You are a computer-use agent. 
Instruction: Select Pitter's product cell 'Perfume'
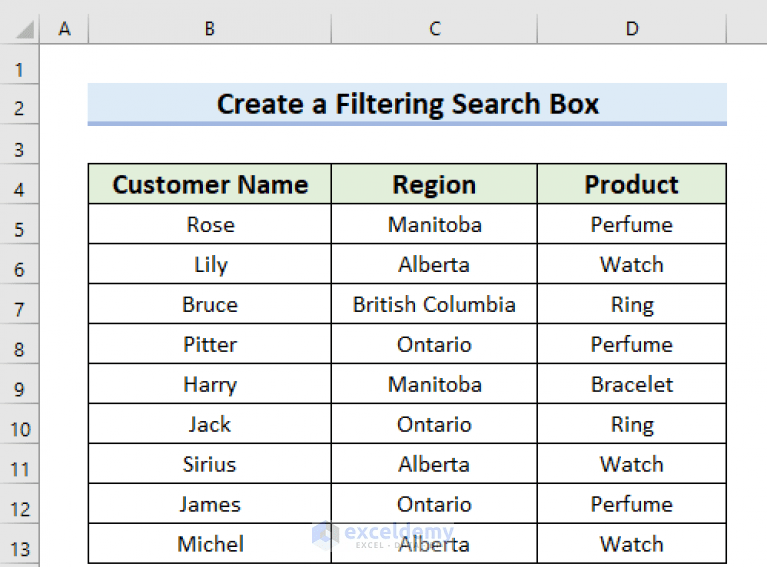(632, 344)
